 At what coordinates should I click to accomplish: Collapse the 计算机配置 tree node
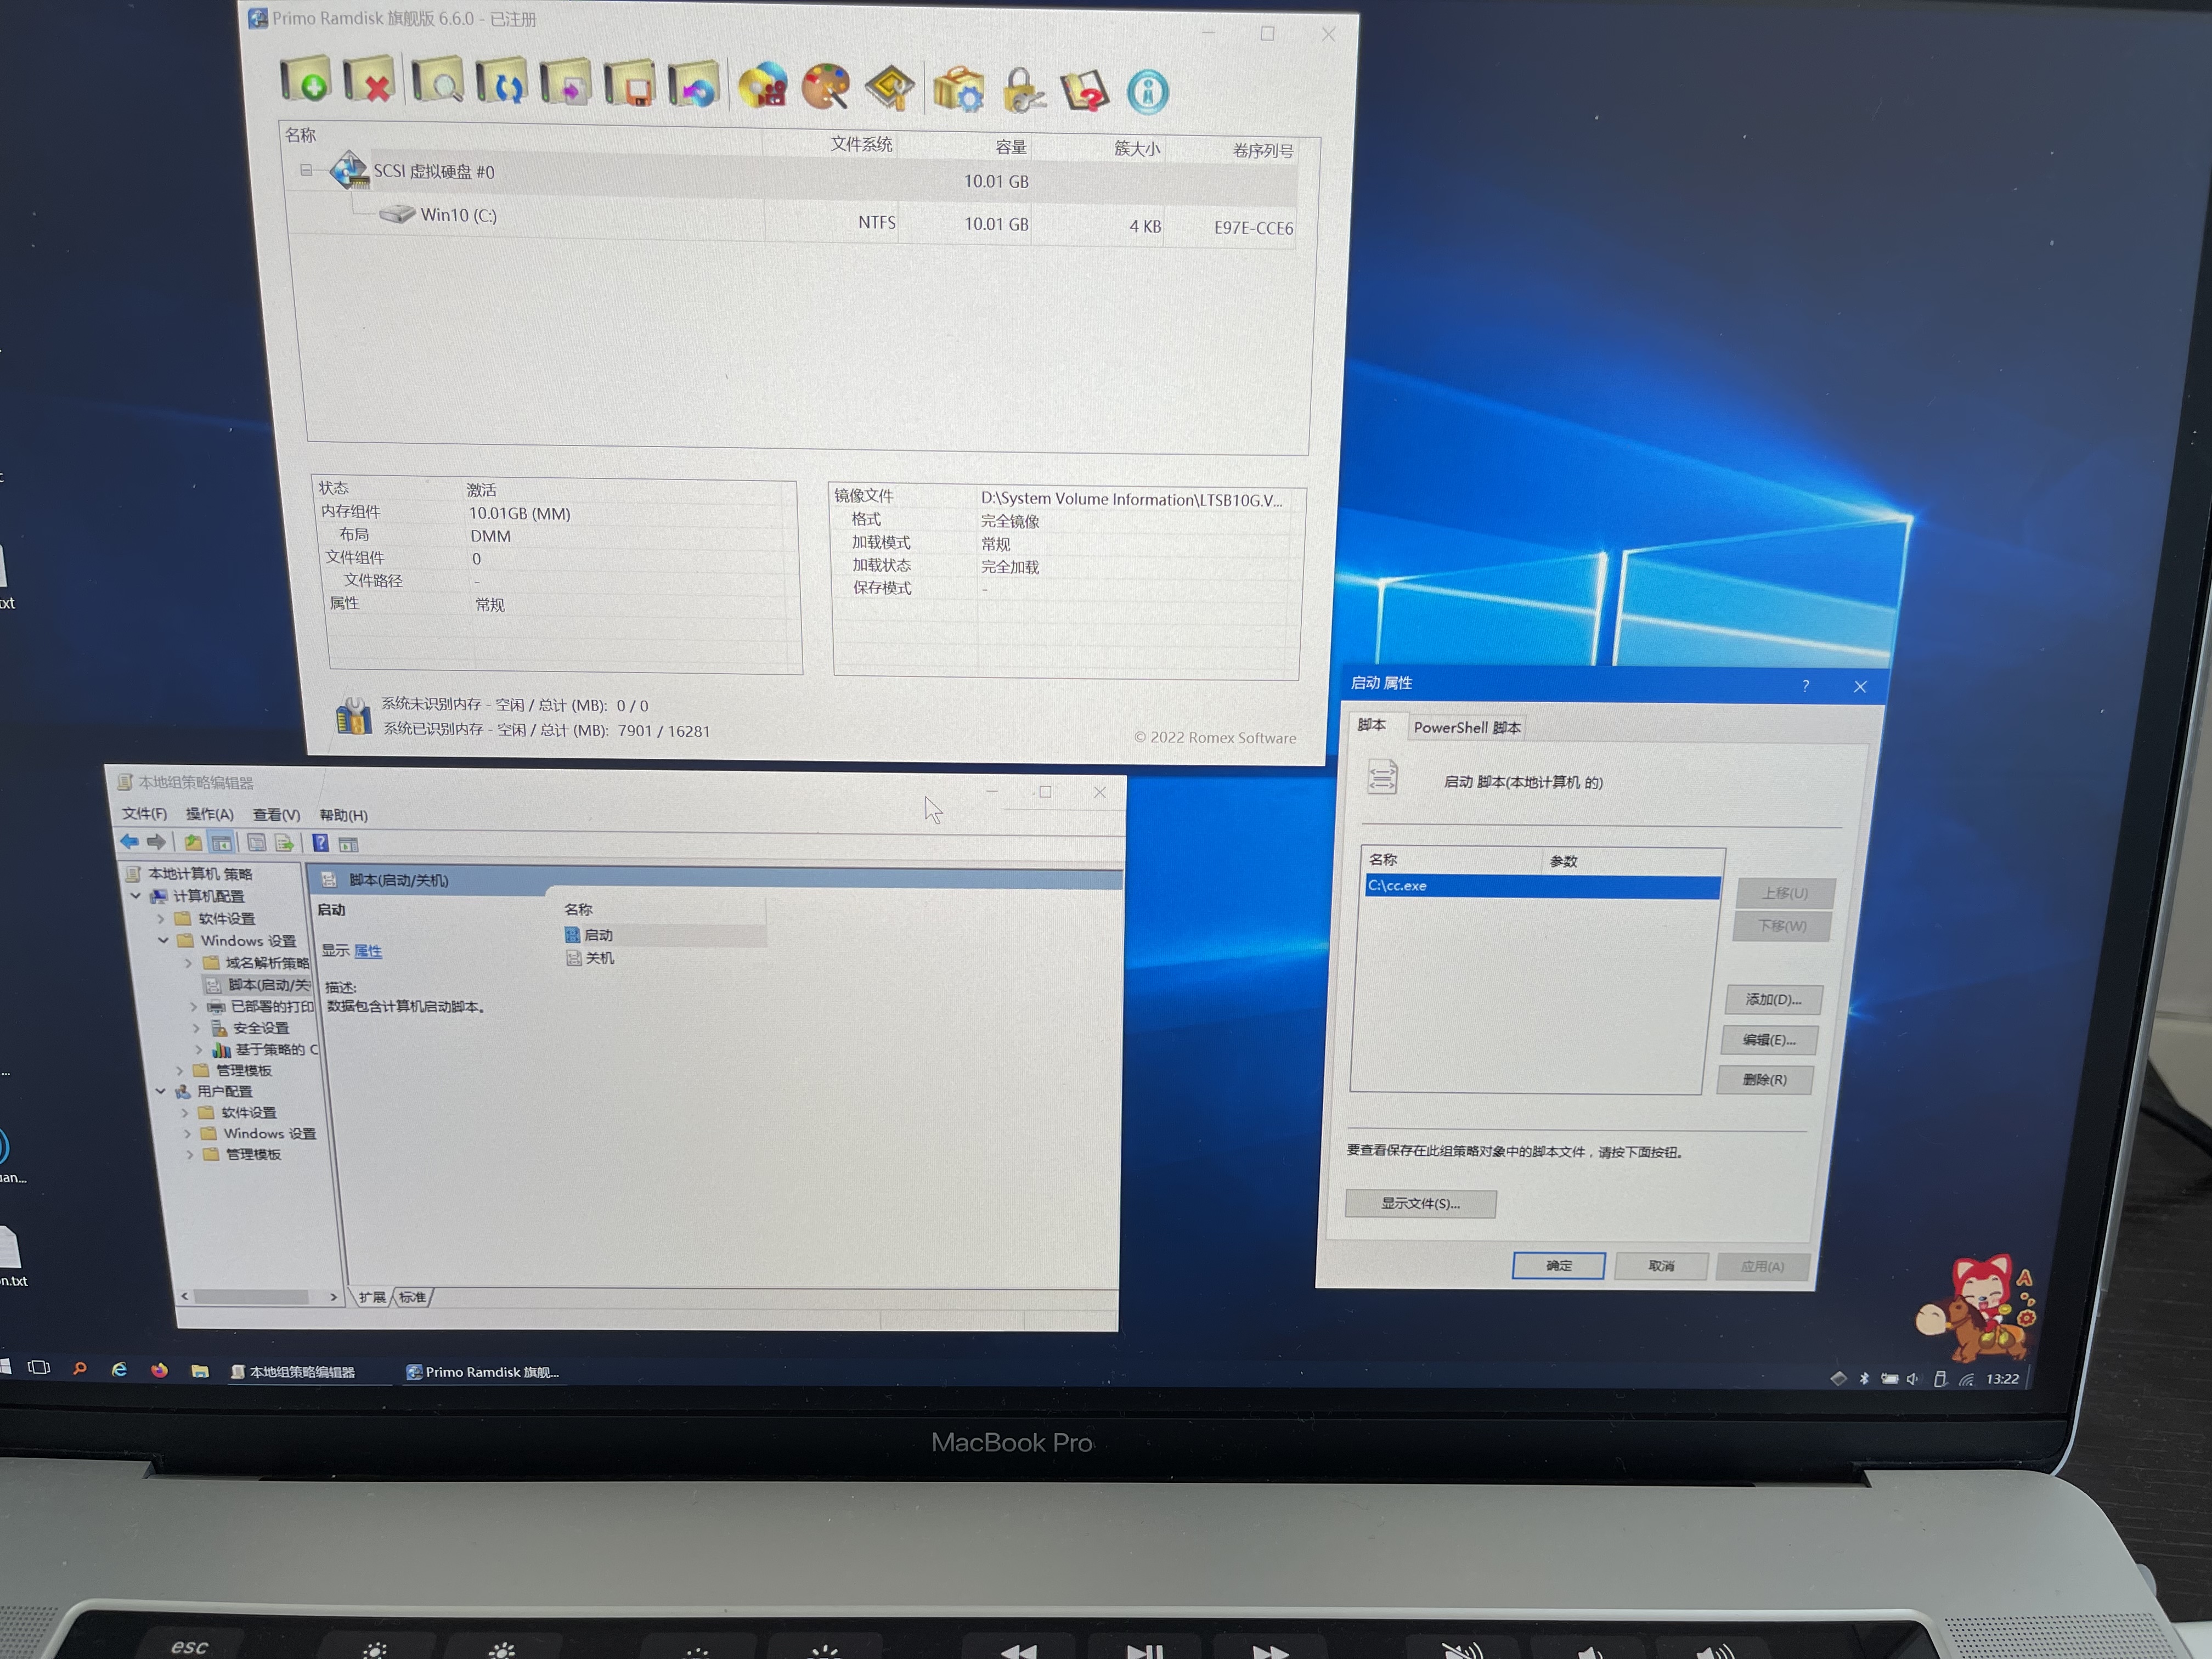click(x=136, y=895)
